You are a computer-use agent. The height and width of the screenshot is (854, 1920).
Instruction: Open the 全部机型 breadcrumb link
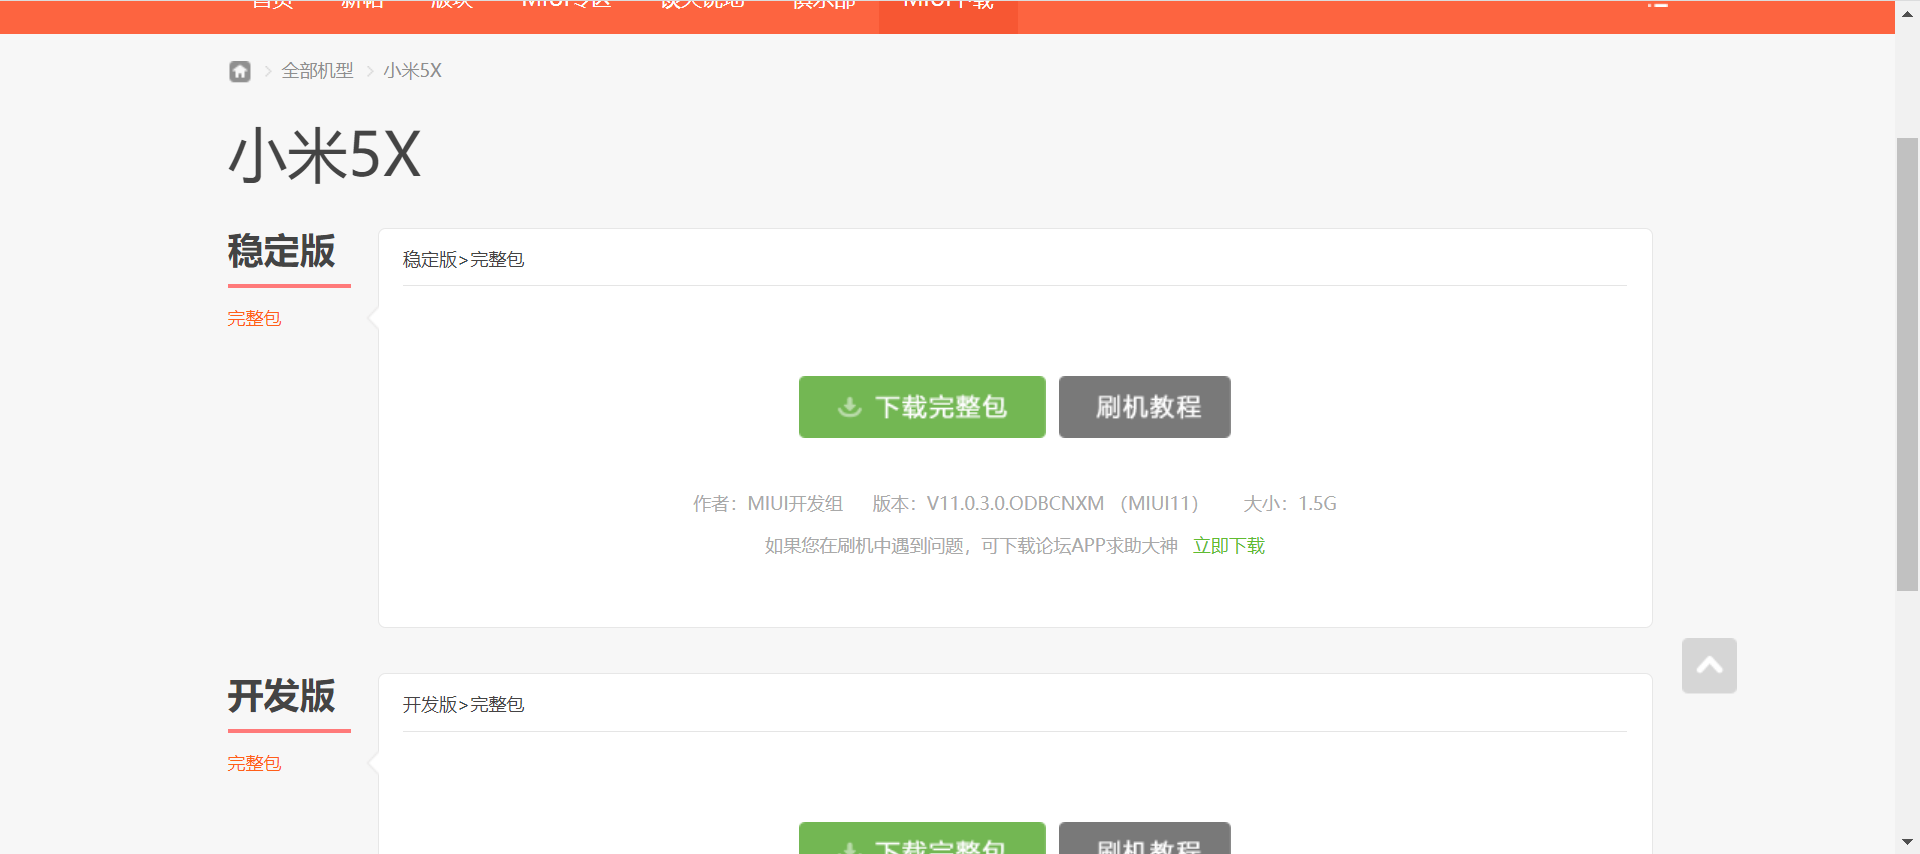tap(317, 71)
